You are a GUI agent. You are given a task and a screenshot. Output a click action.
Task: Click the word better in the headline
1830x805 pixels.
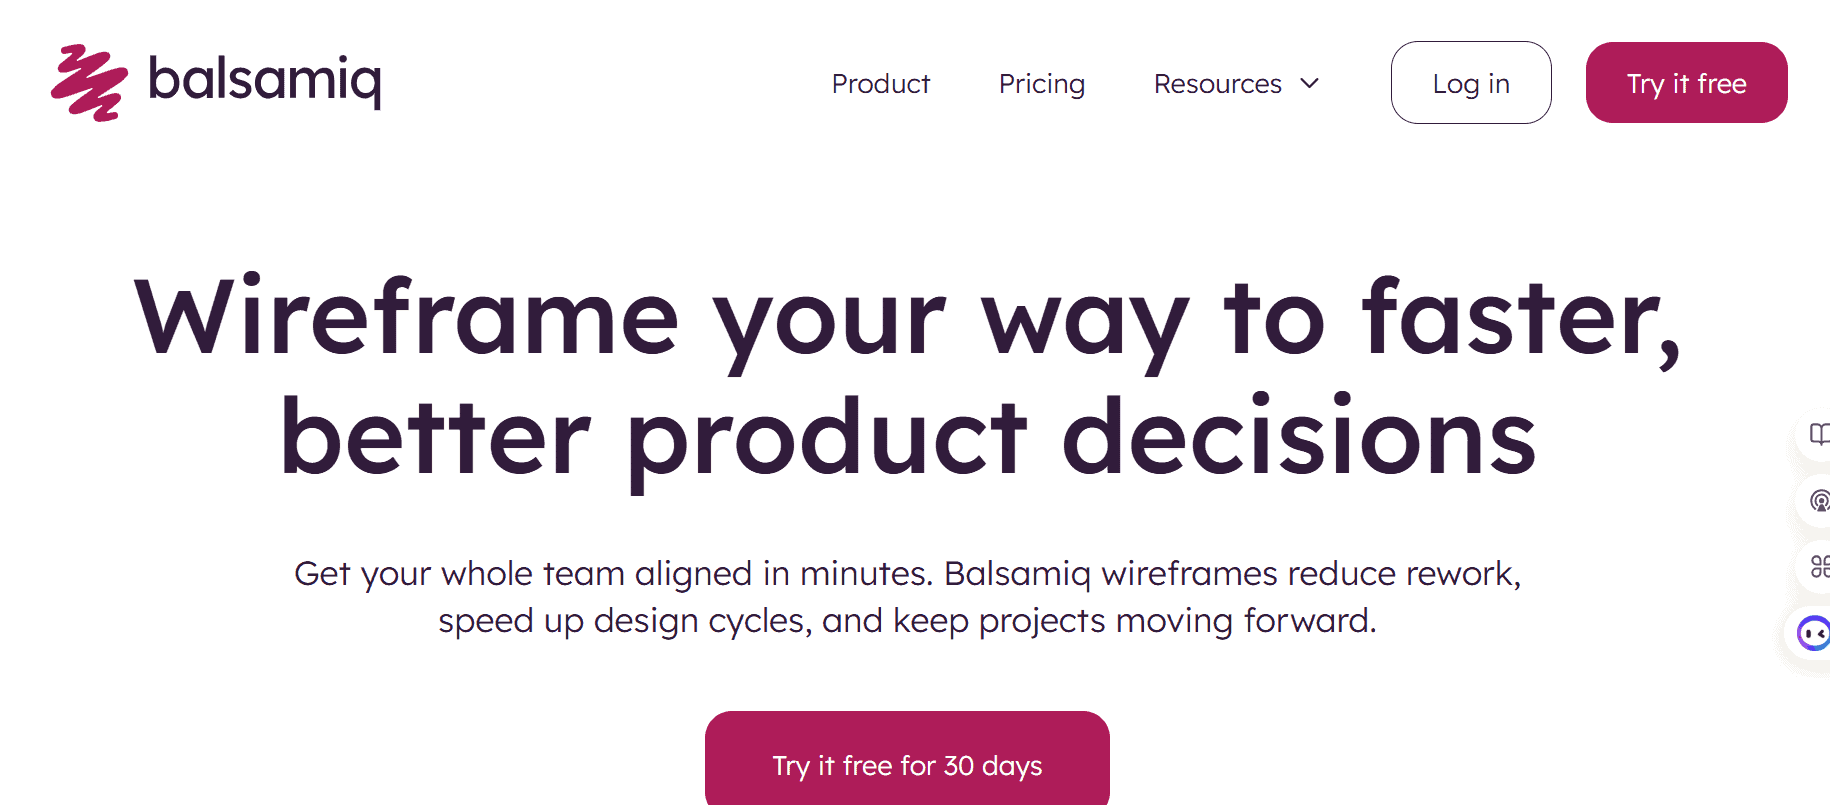pos(436,436)
